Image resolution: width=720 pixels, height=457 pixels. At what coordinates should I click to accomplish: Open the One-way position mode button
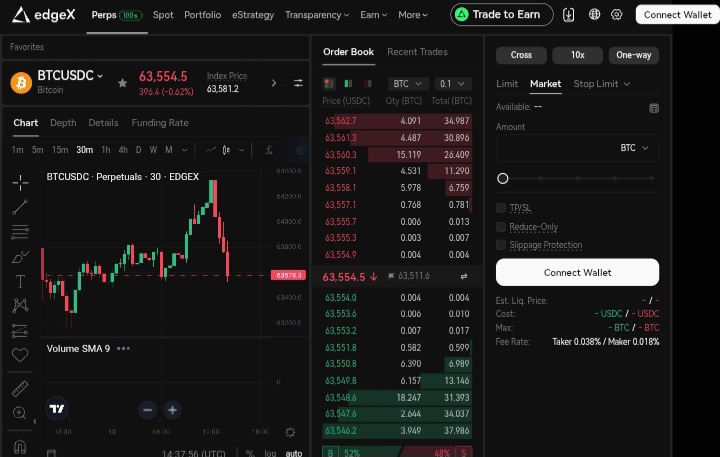tap(634, 55)
